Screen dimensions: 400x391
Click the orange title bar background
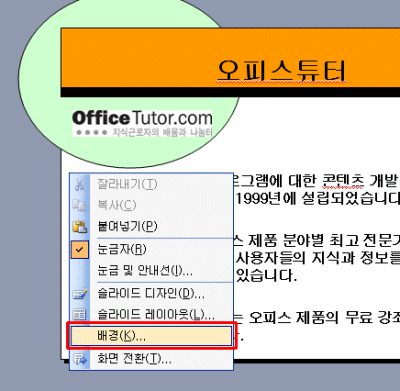coord(140,58)
